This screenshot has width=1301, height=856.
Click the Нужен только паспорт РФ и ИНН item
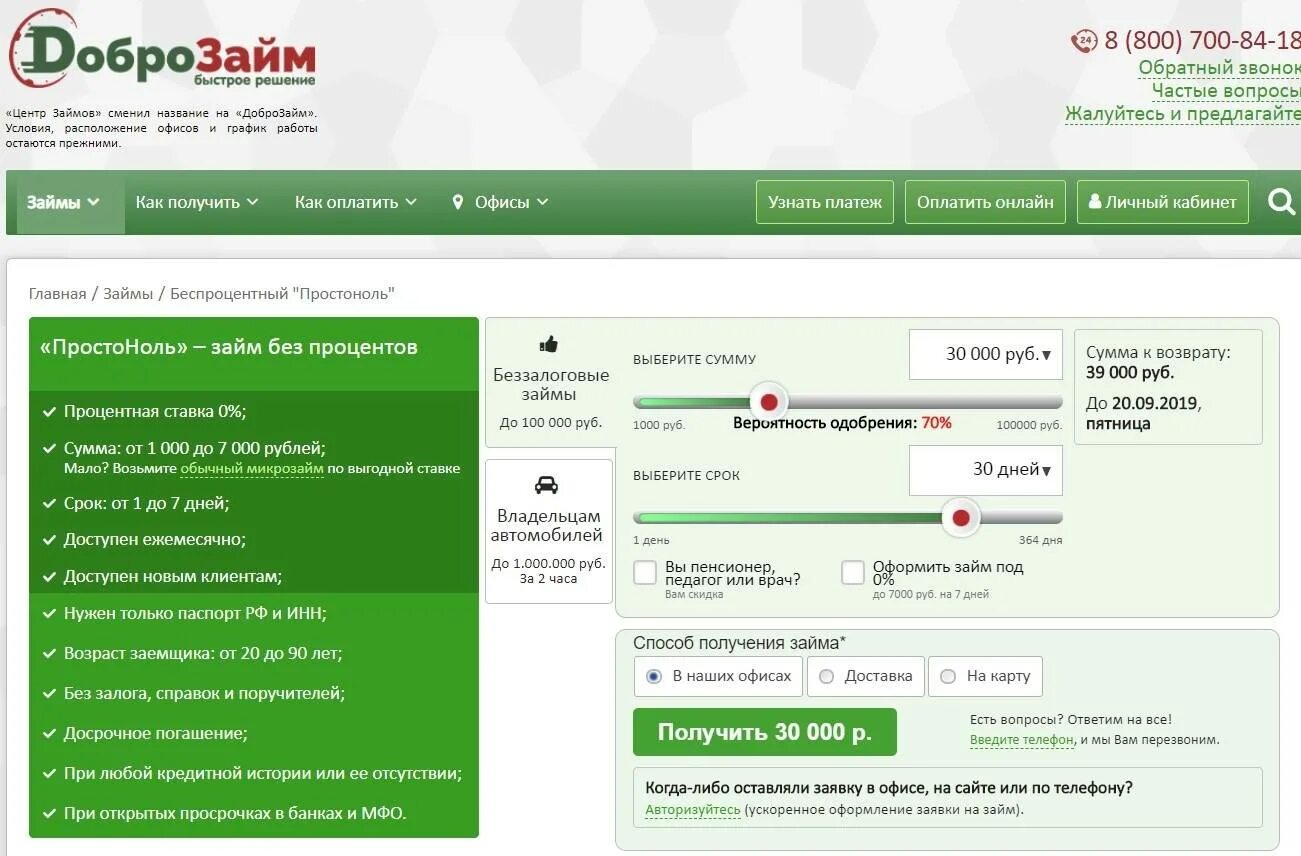pos(195,613)
